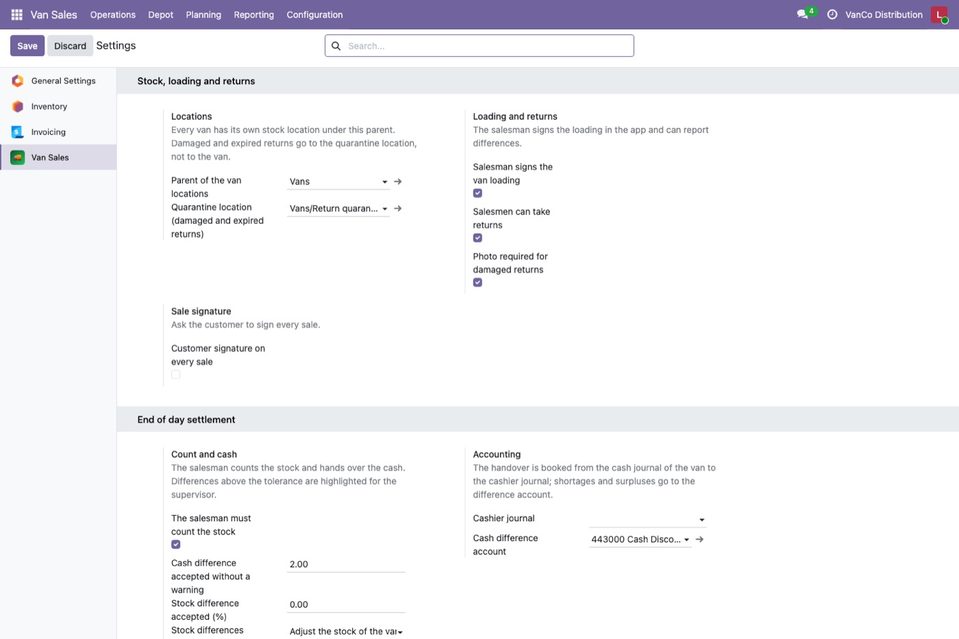Screen dimensions: 959x639
Task: Open the Planning menu
Action: coord(204,15)
